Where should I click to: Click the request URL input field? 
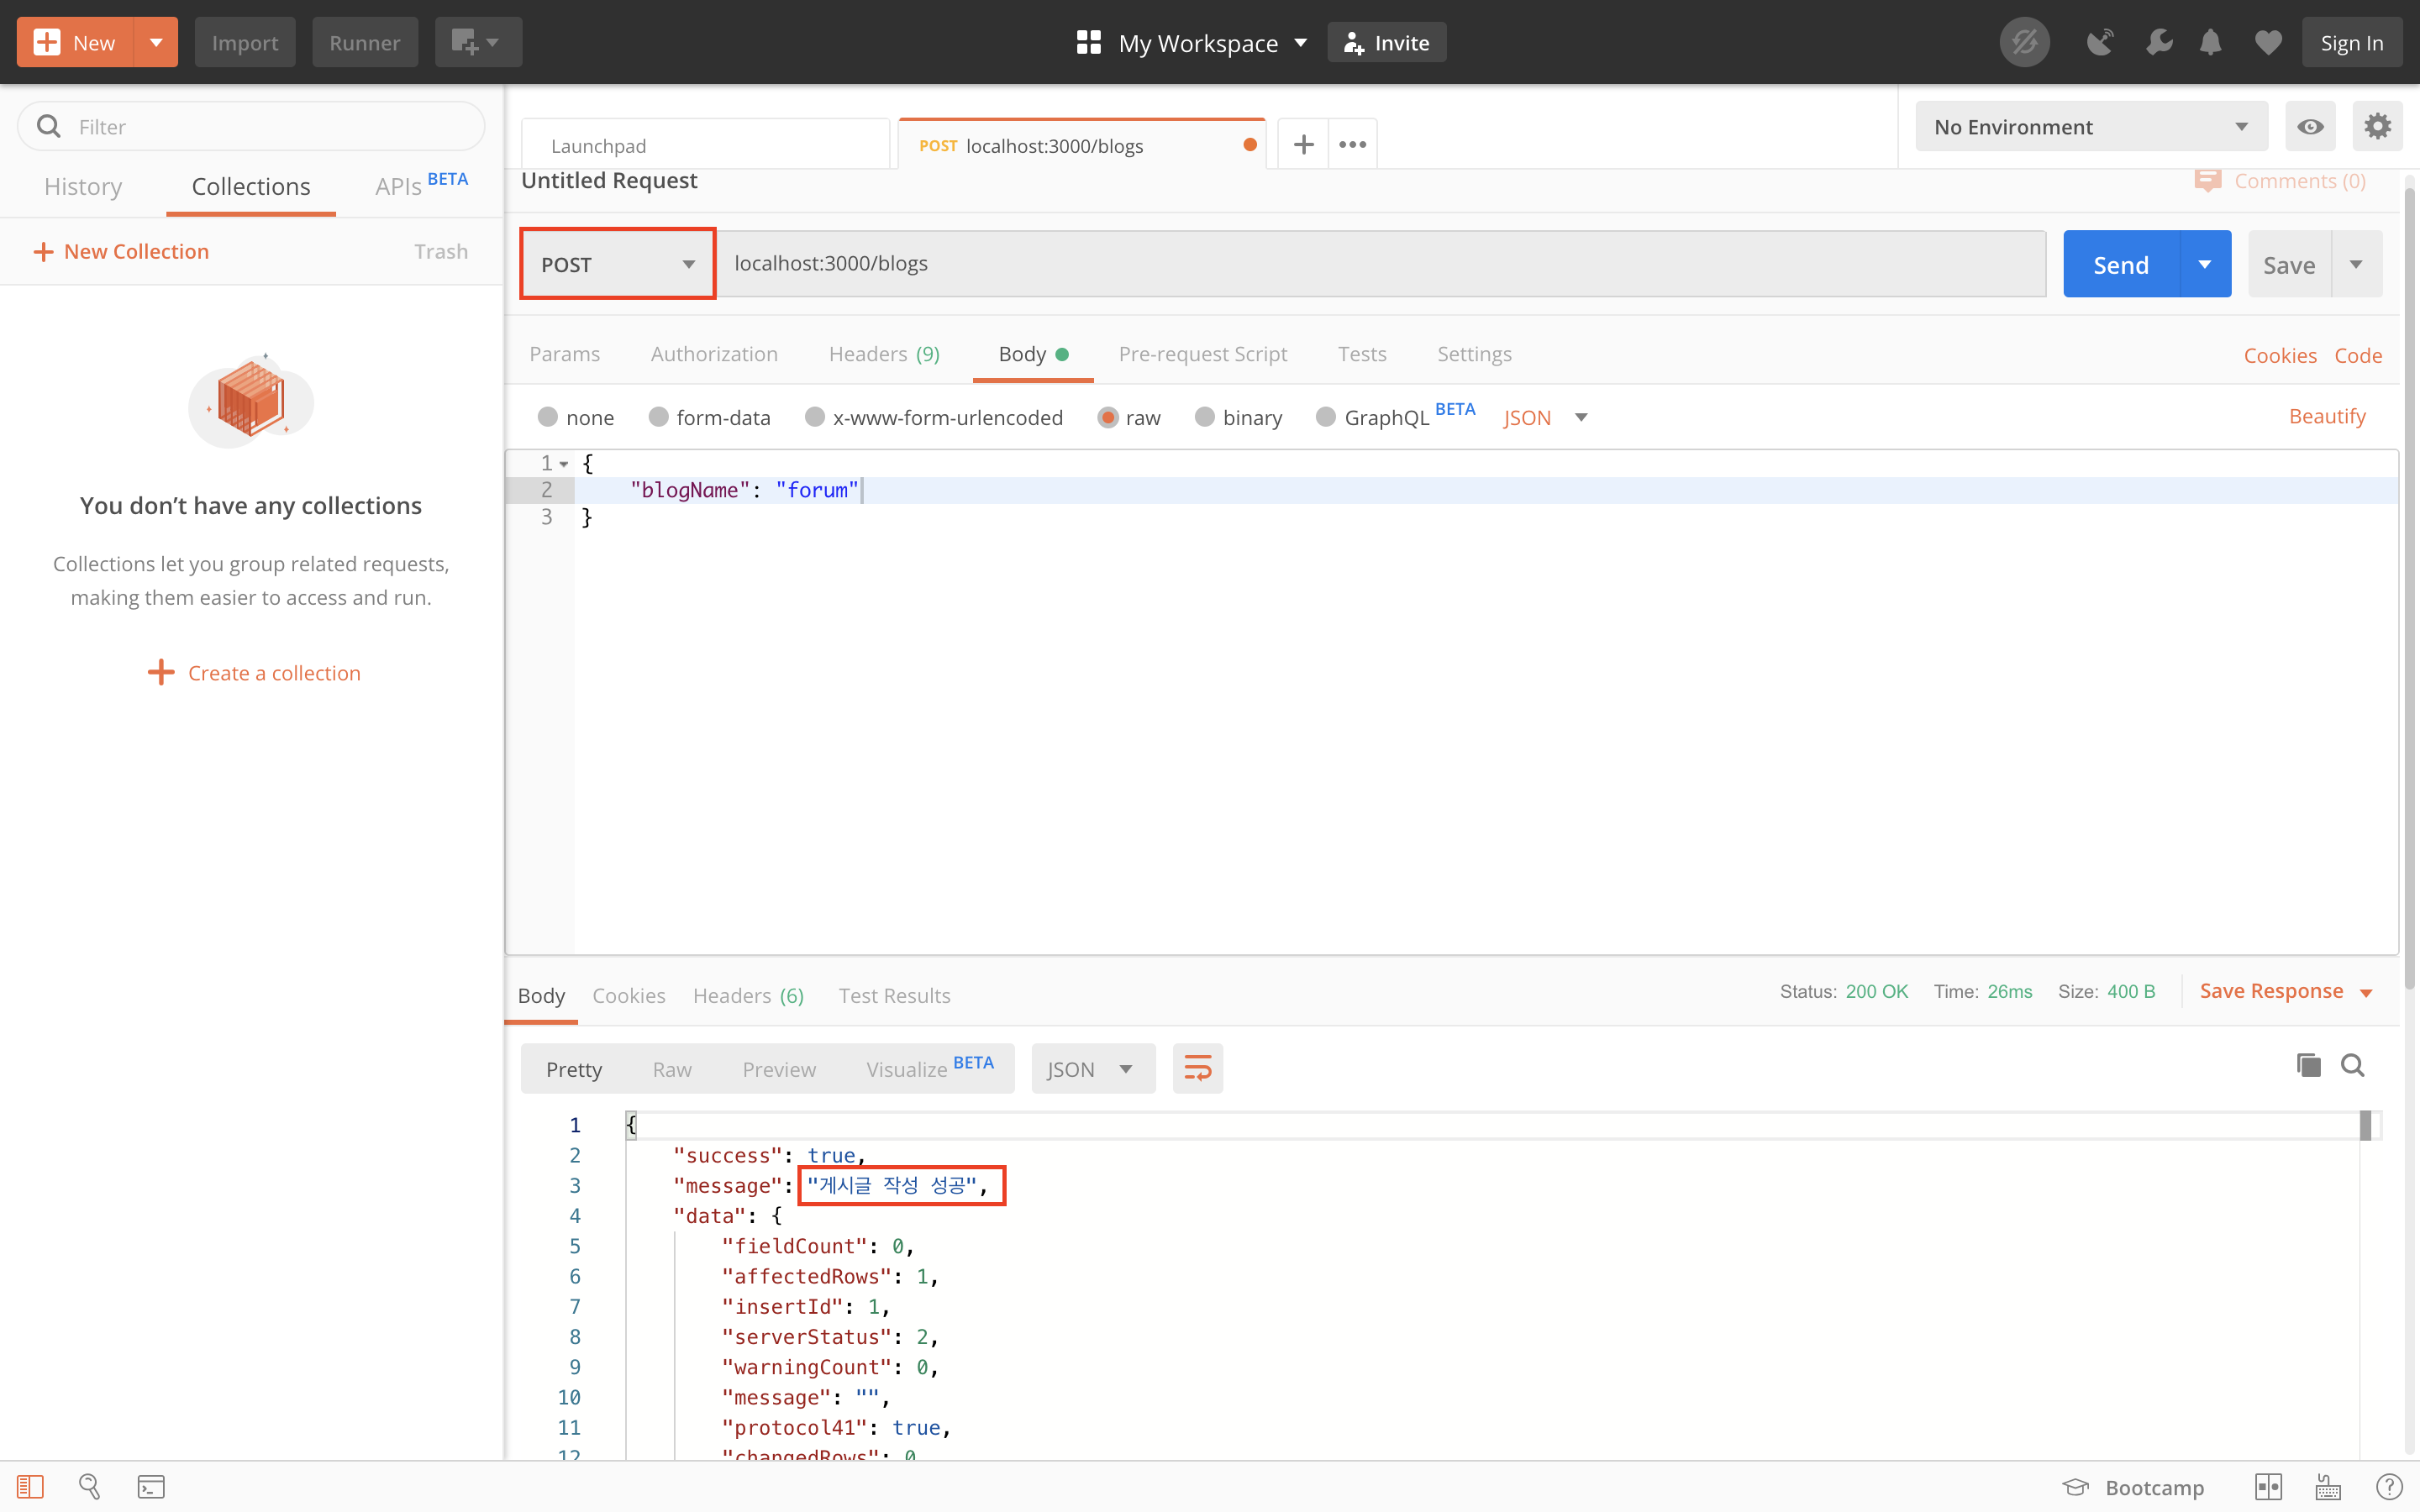tap(1380, 264)
